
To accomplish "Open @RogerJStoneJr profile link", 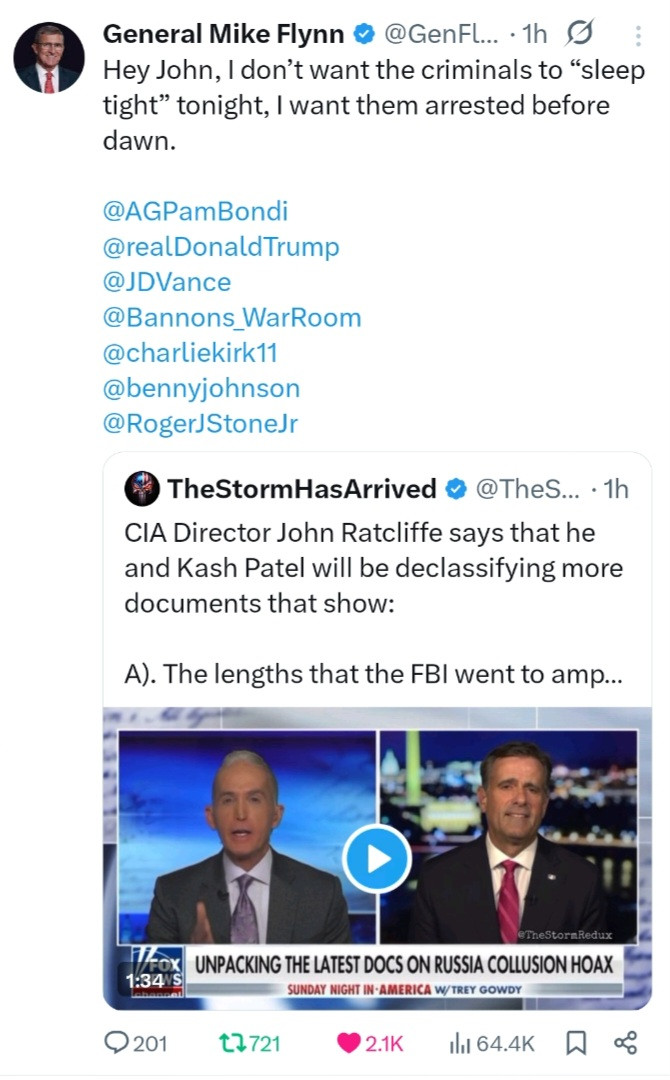I will click(x=201, y=423).
